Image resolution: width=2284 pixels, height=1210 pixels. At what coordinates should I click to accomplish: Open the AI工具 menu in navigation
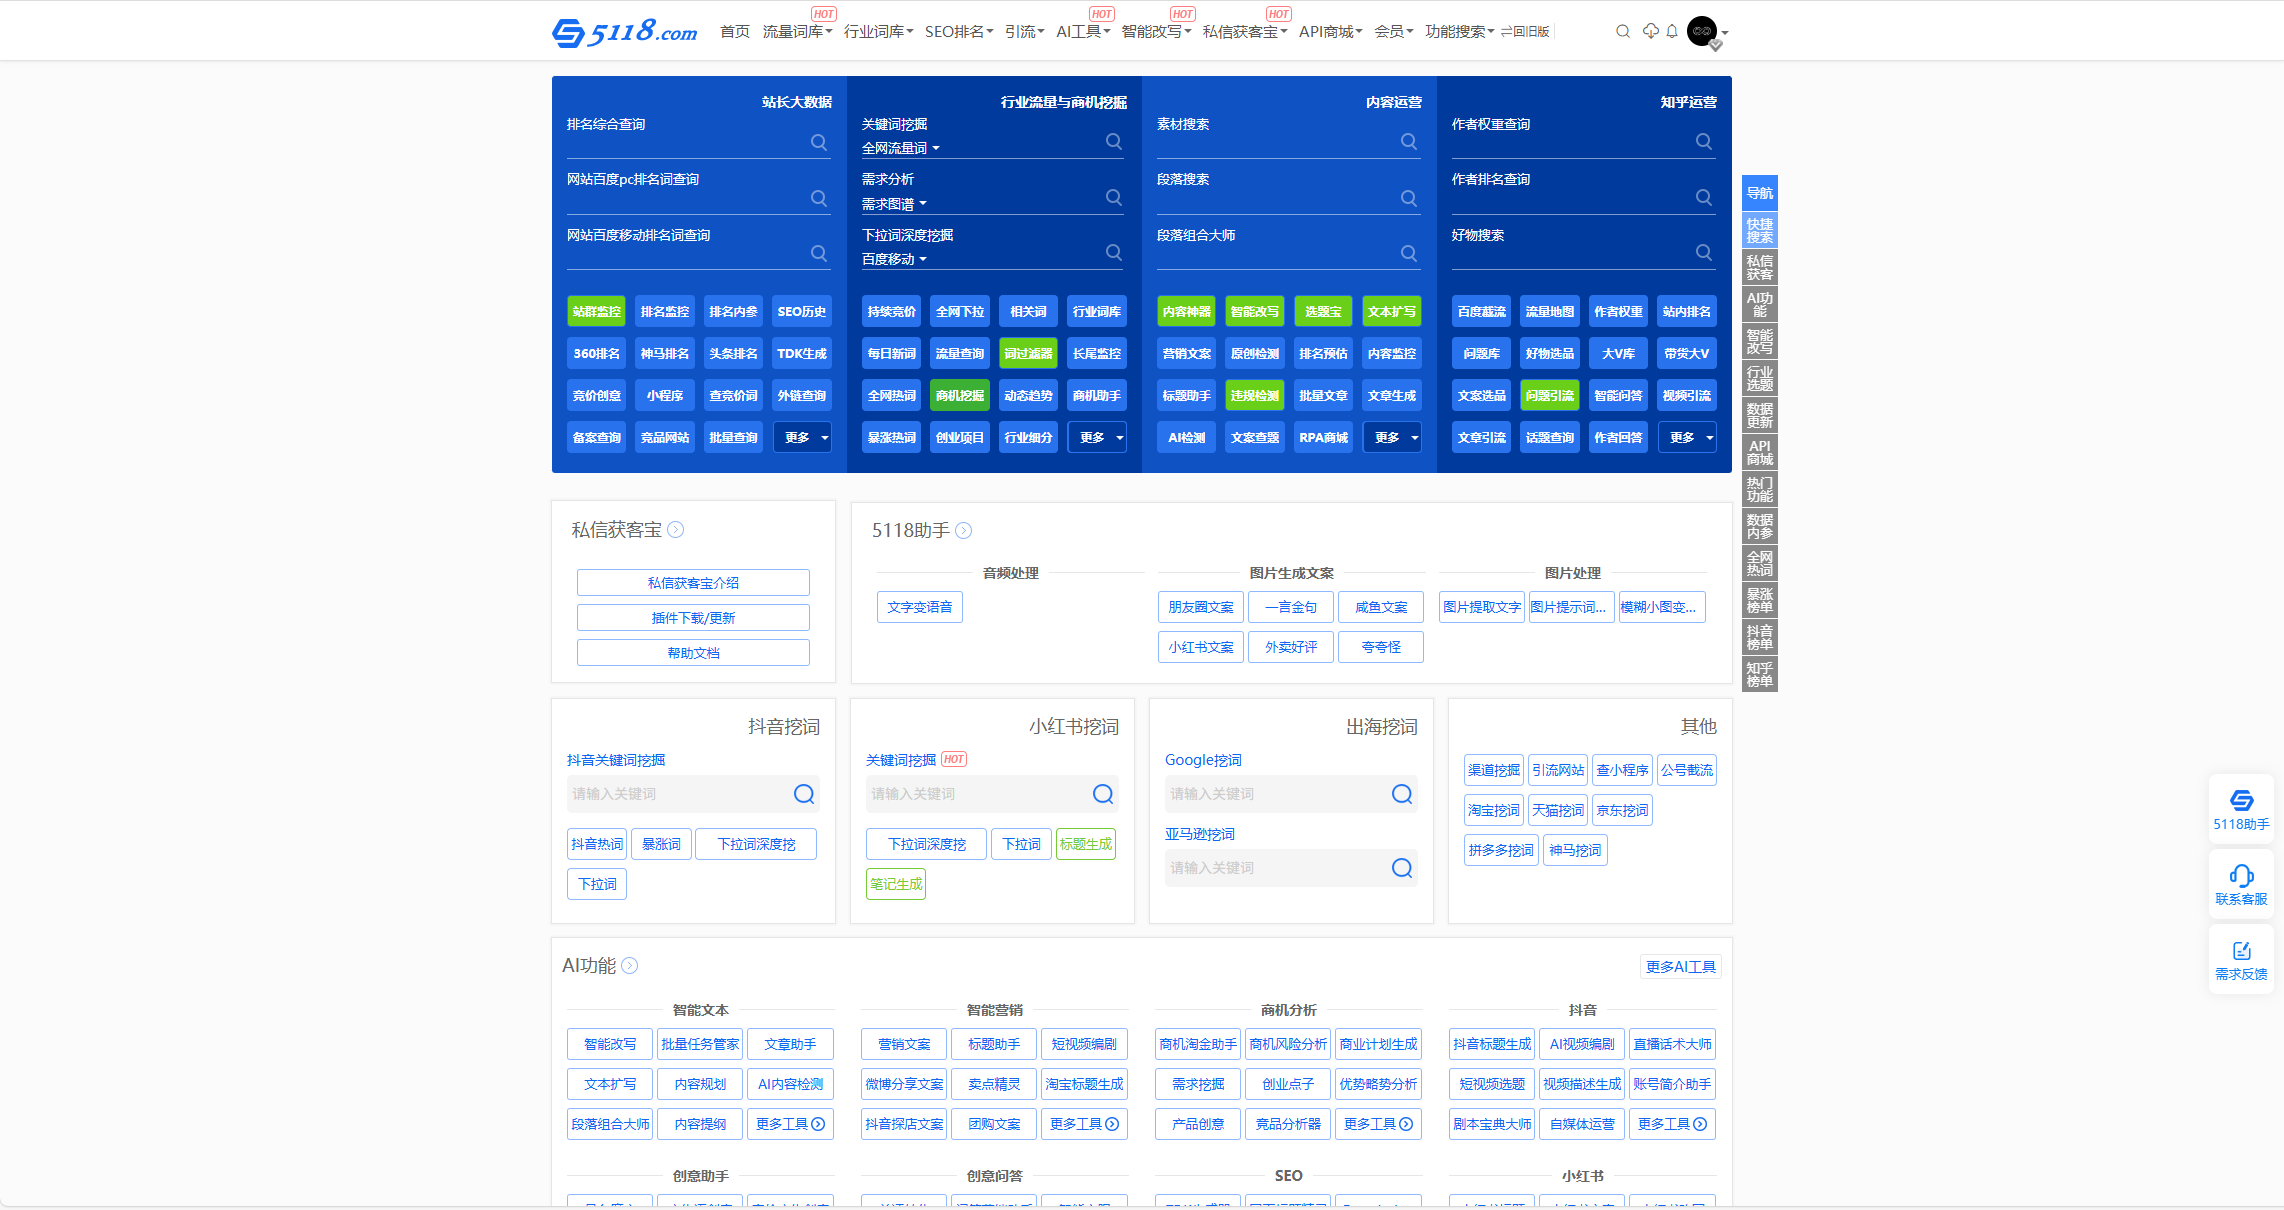1083,32
